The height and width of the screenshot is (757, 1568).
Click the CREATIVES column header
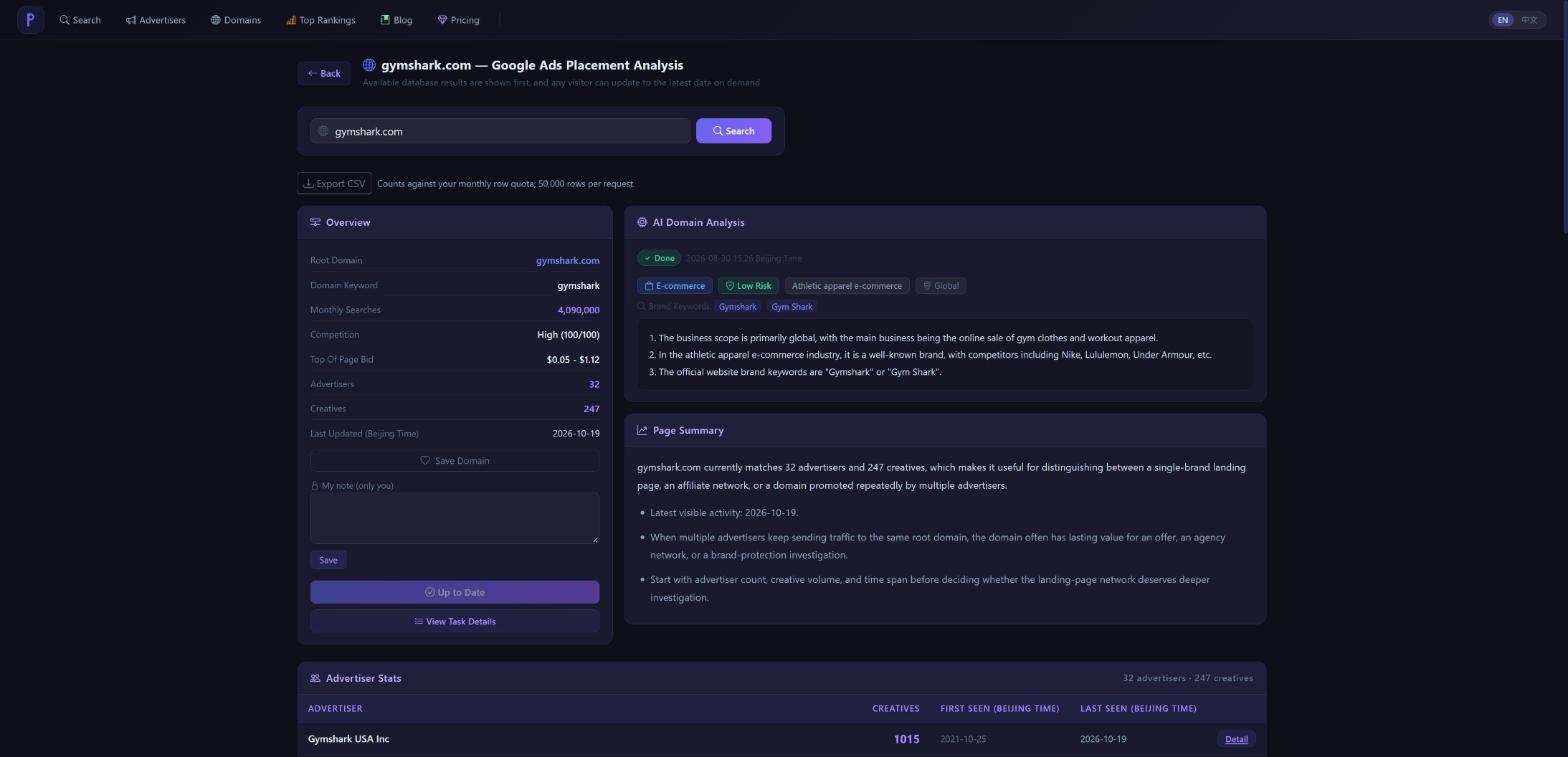click(x=895, y=709)
